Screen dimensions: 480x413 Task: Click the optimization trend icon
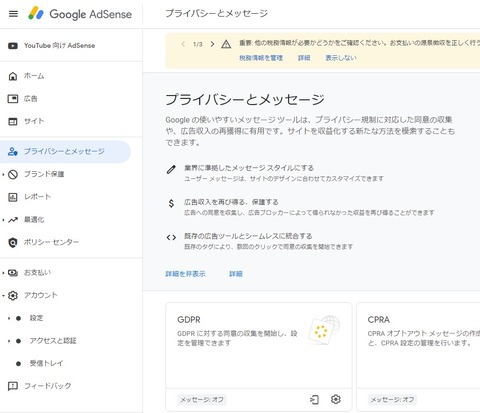[x=13, y=220]
